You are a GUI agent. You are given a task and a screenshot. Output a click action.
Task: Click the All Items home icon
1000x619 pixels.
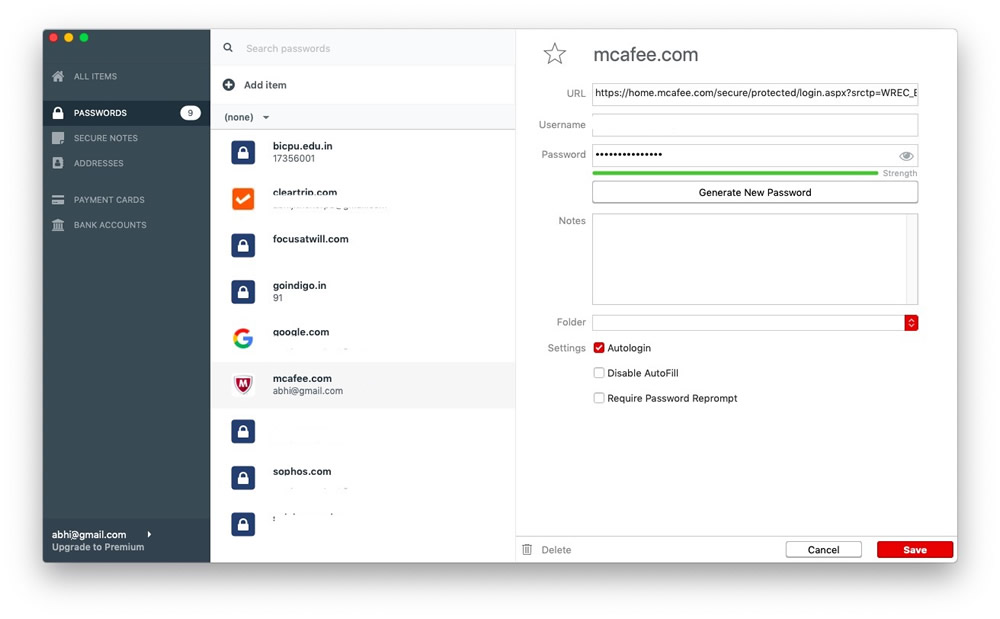[58, 76]
